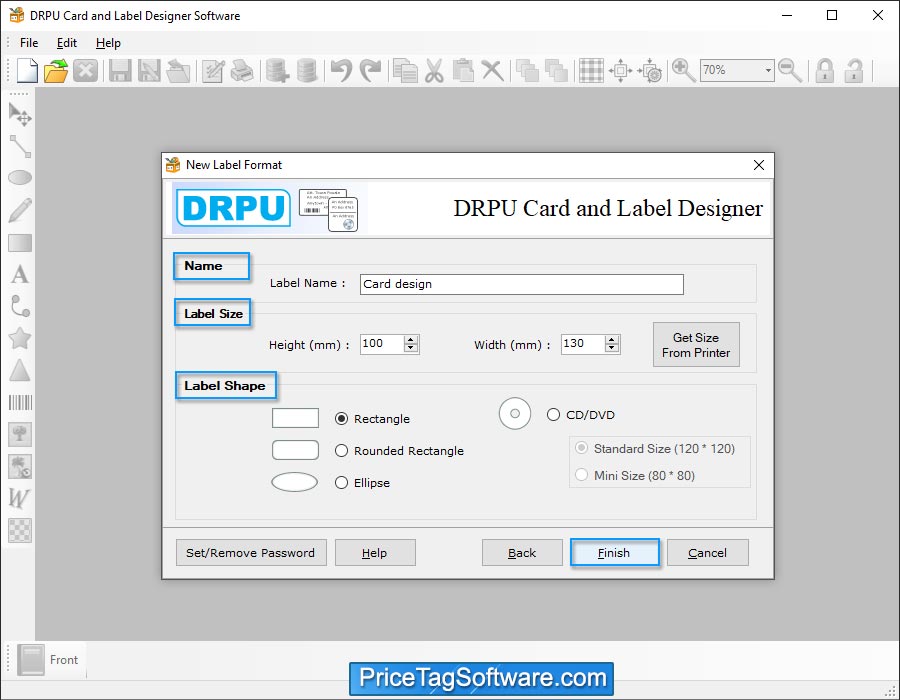This screenshot has width=900, height=700.
Task: Select the CD/DVD label shape option
Action: click(553, 414)
